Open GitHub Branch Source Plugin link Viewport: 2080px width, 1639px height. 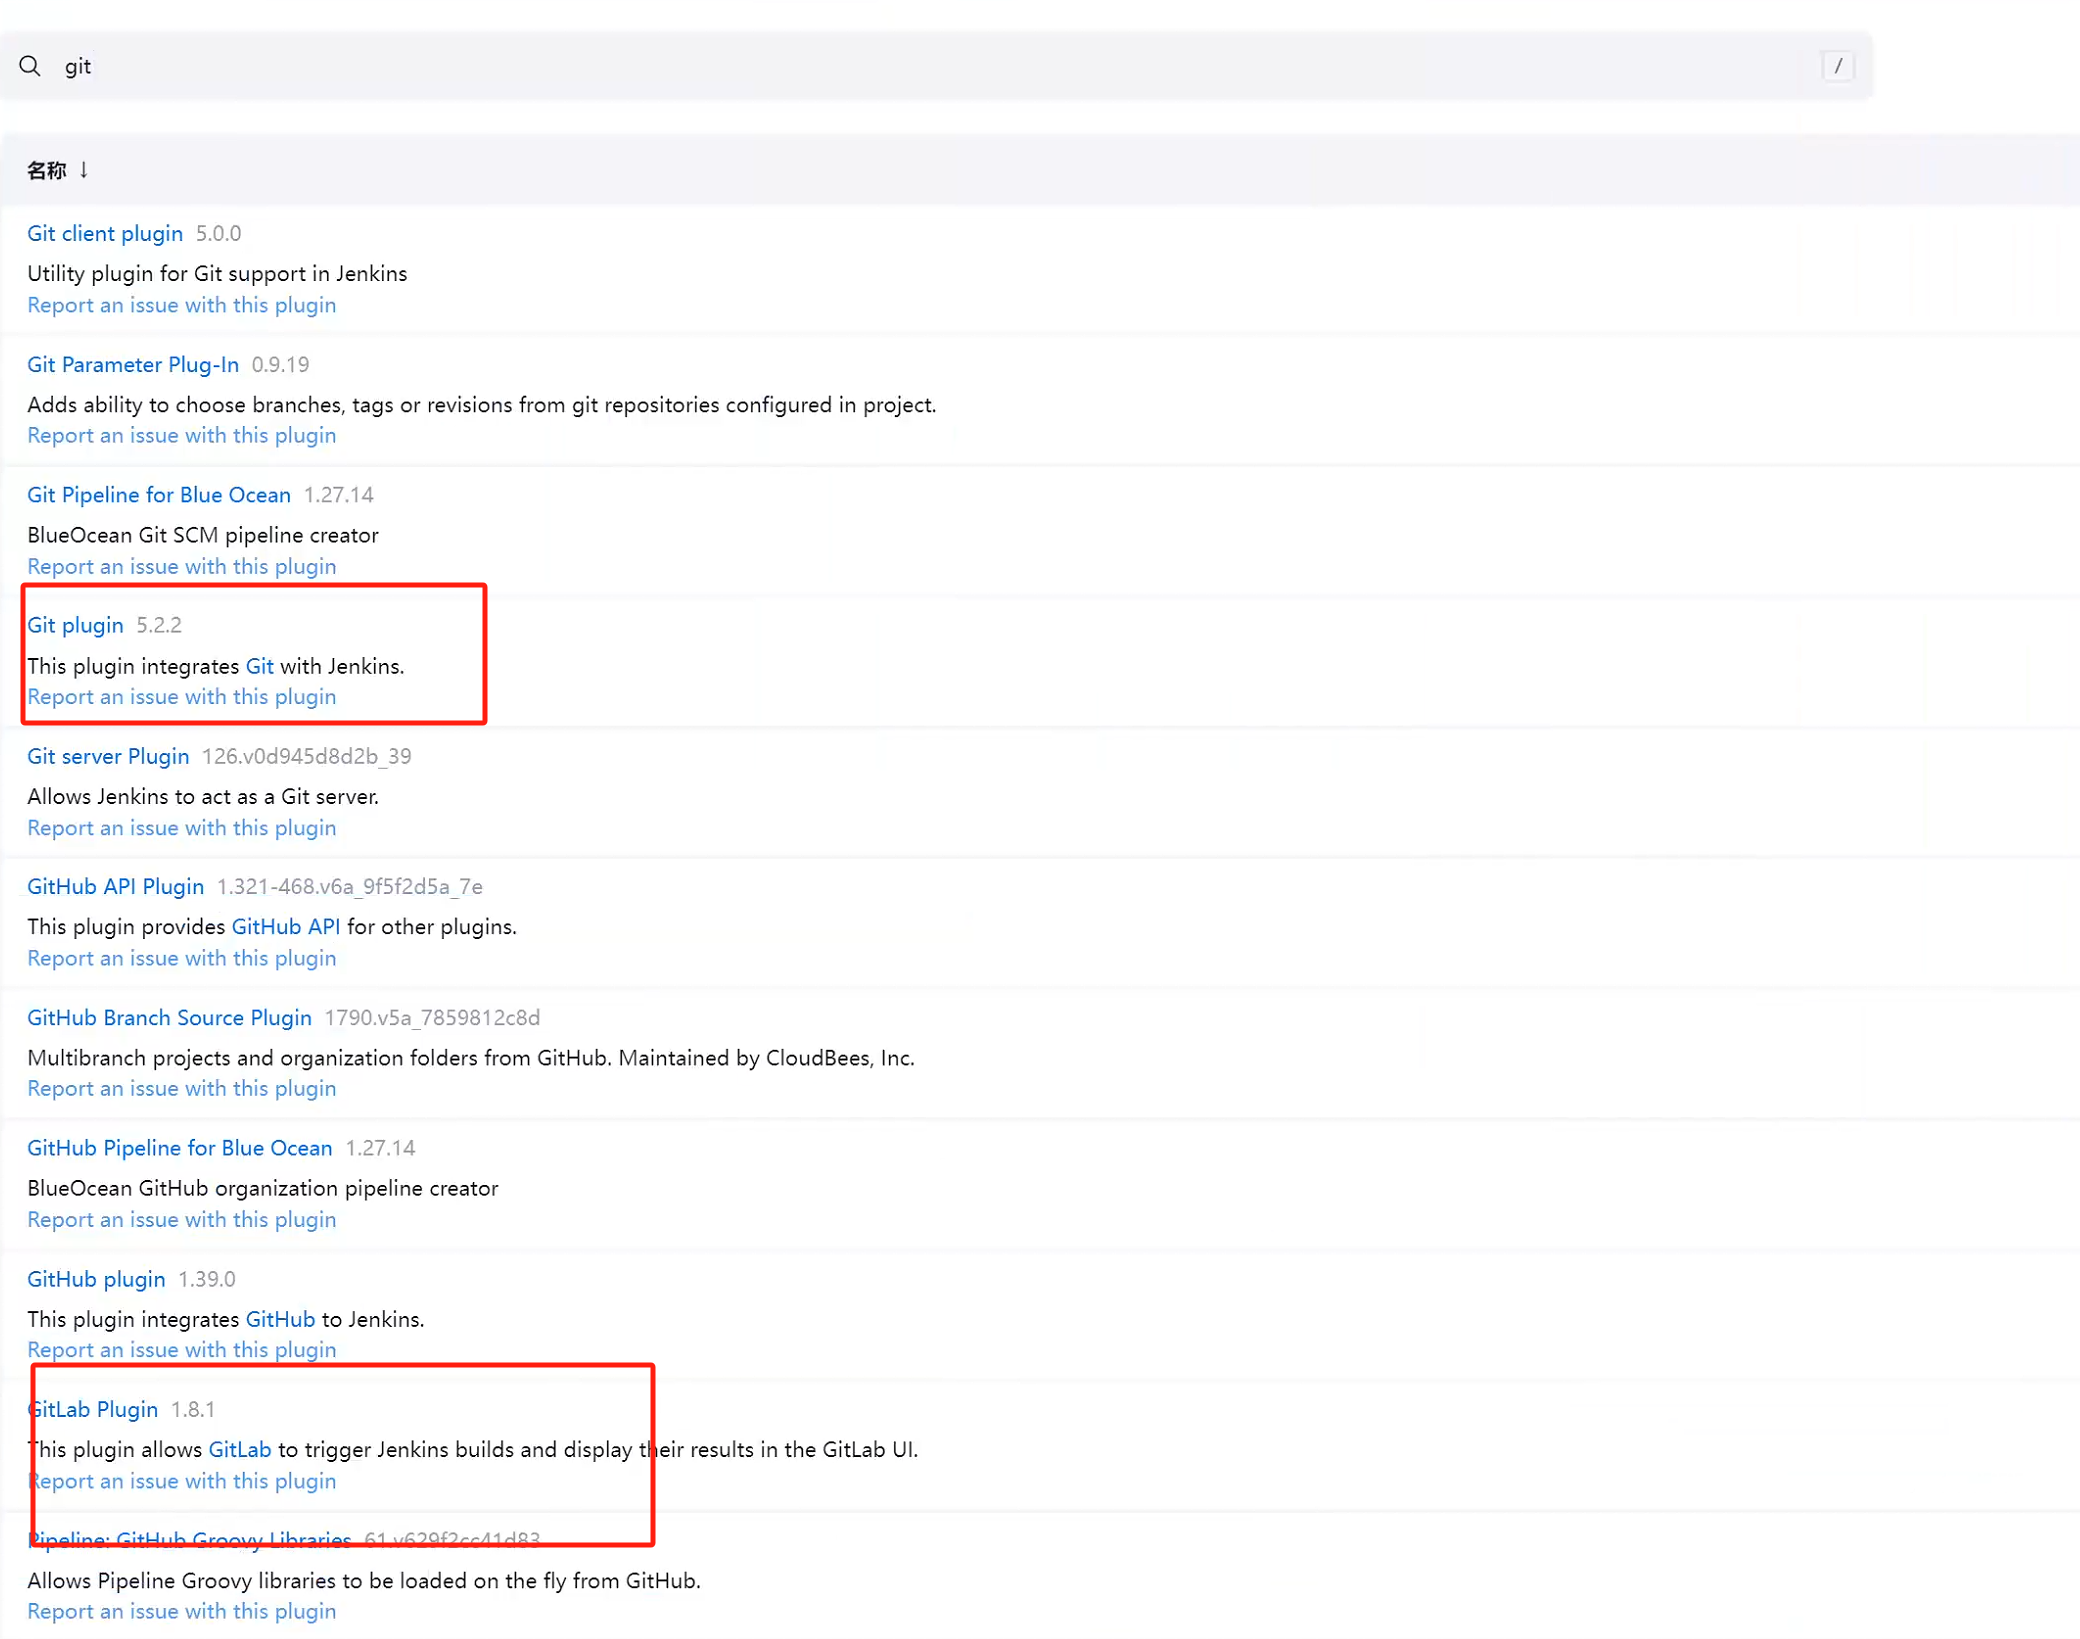tap(169, 1017)
